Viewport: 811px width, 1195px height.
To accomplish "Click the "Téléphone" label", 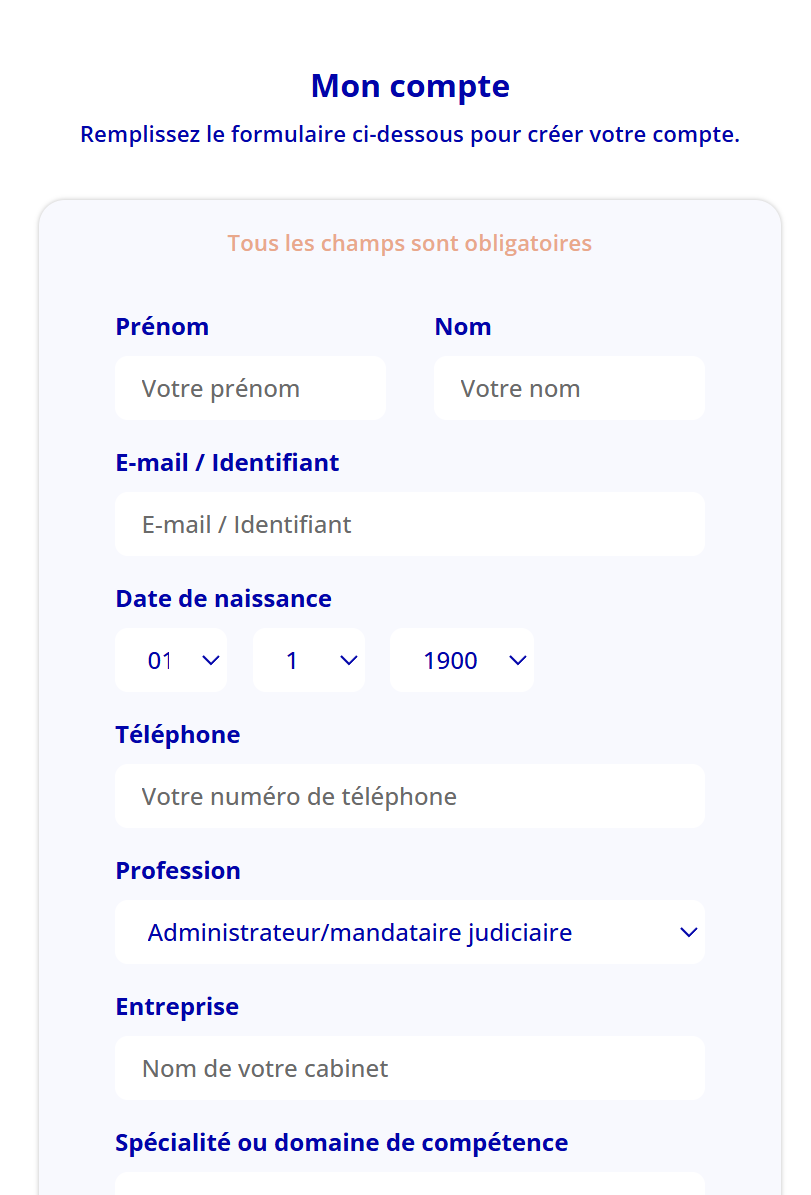I will (x=178, y=735).
